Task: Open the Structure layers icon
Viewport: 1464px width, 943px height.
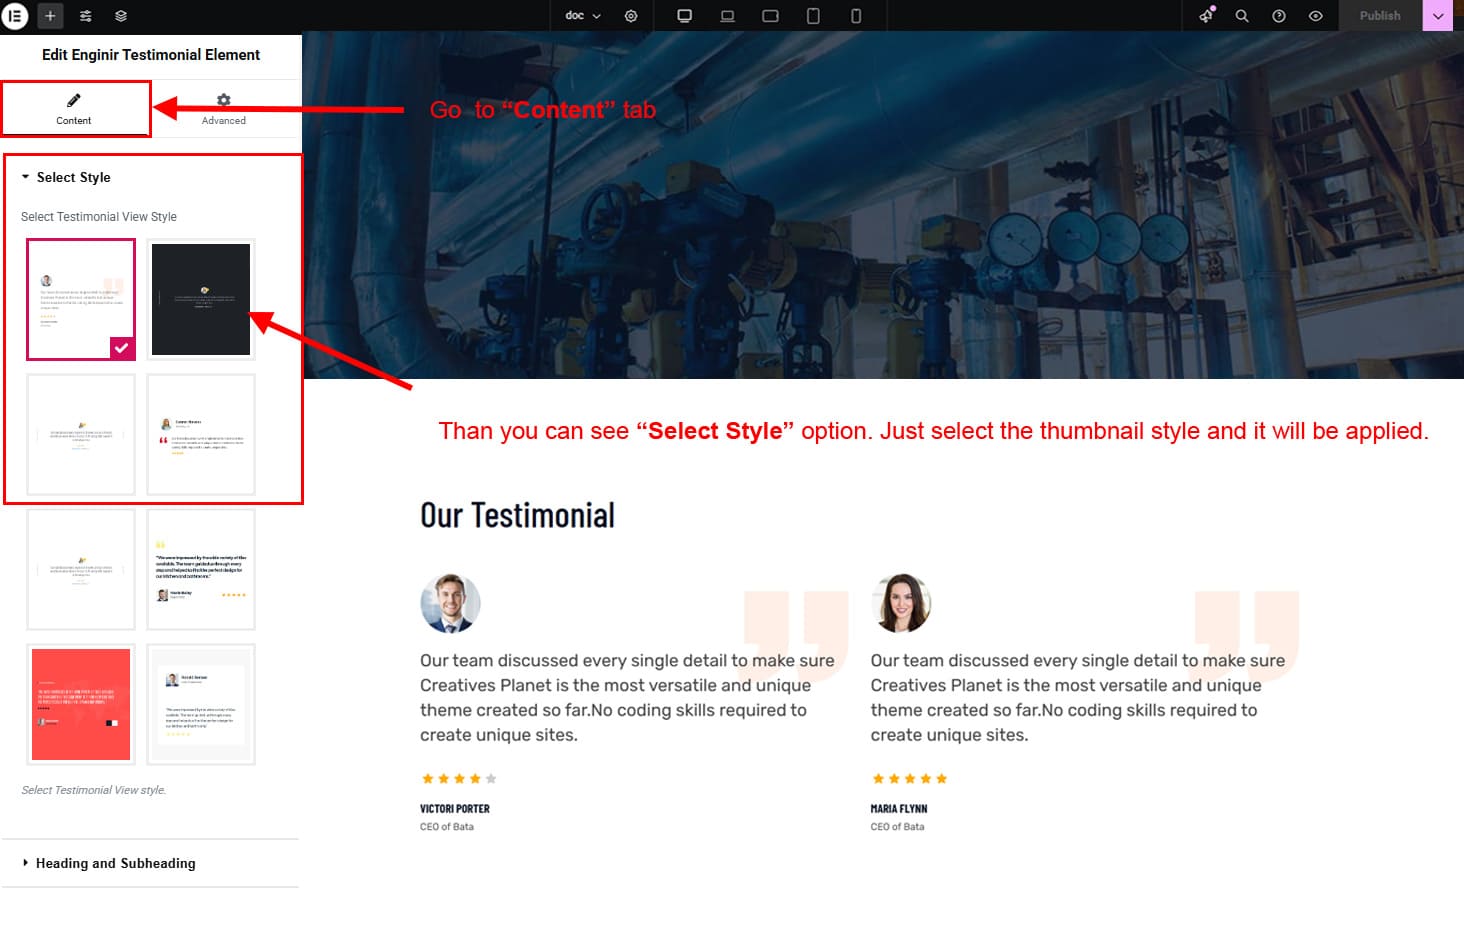Action: (x=121, y=16)
